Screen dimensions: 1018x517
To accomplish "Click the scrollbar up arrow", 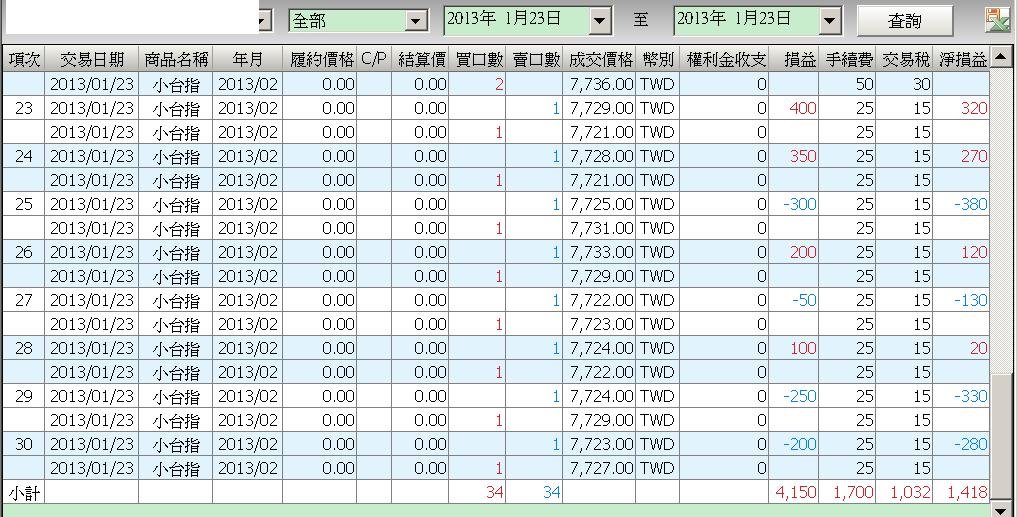I will [x=1001, y=57].
